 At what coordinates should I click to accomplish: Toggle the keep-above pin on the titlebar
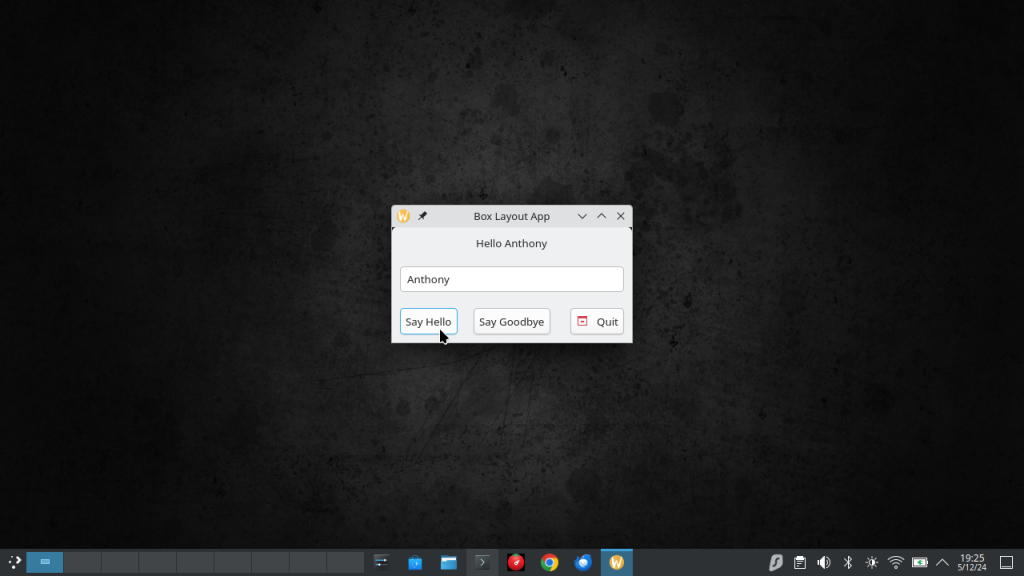[423, 216]
